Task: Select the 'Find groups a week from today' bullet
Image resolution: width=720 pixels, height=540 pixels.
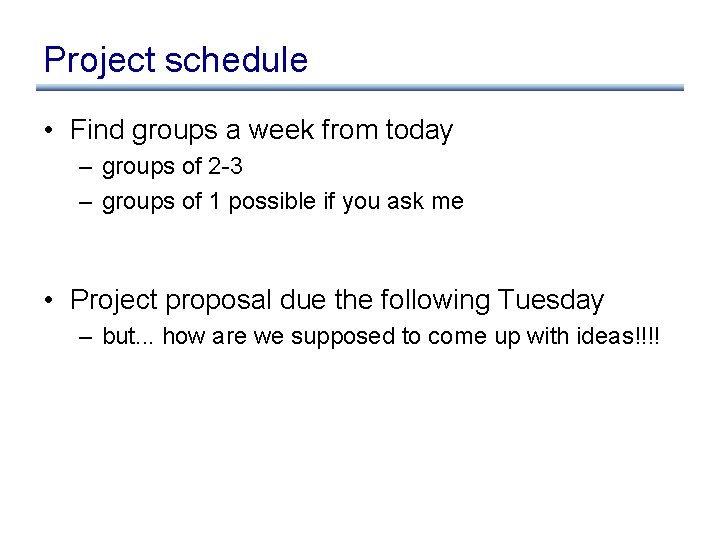Action: (x=261, y=130)
